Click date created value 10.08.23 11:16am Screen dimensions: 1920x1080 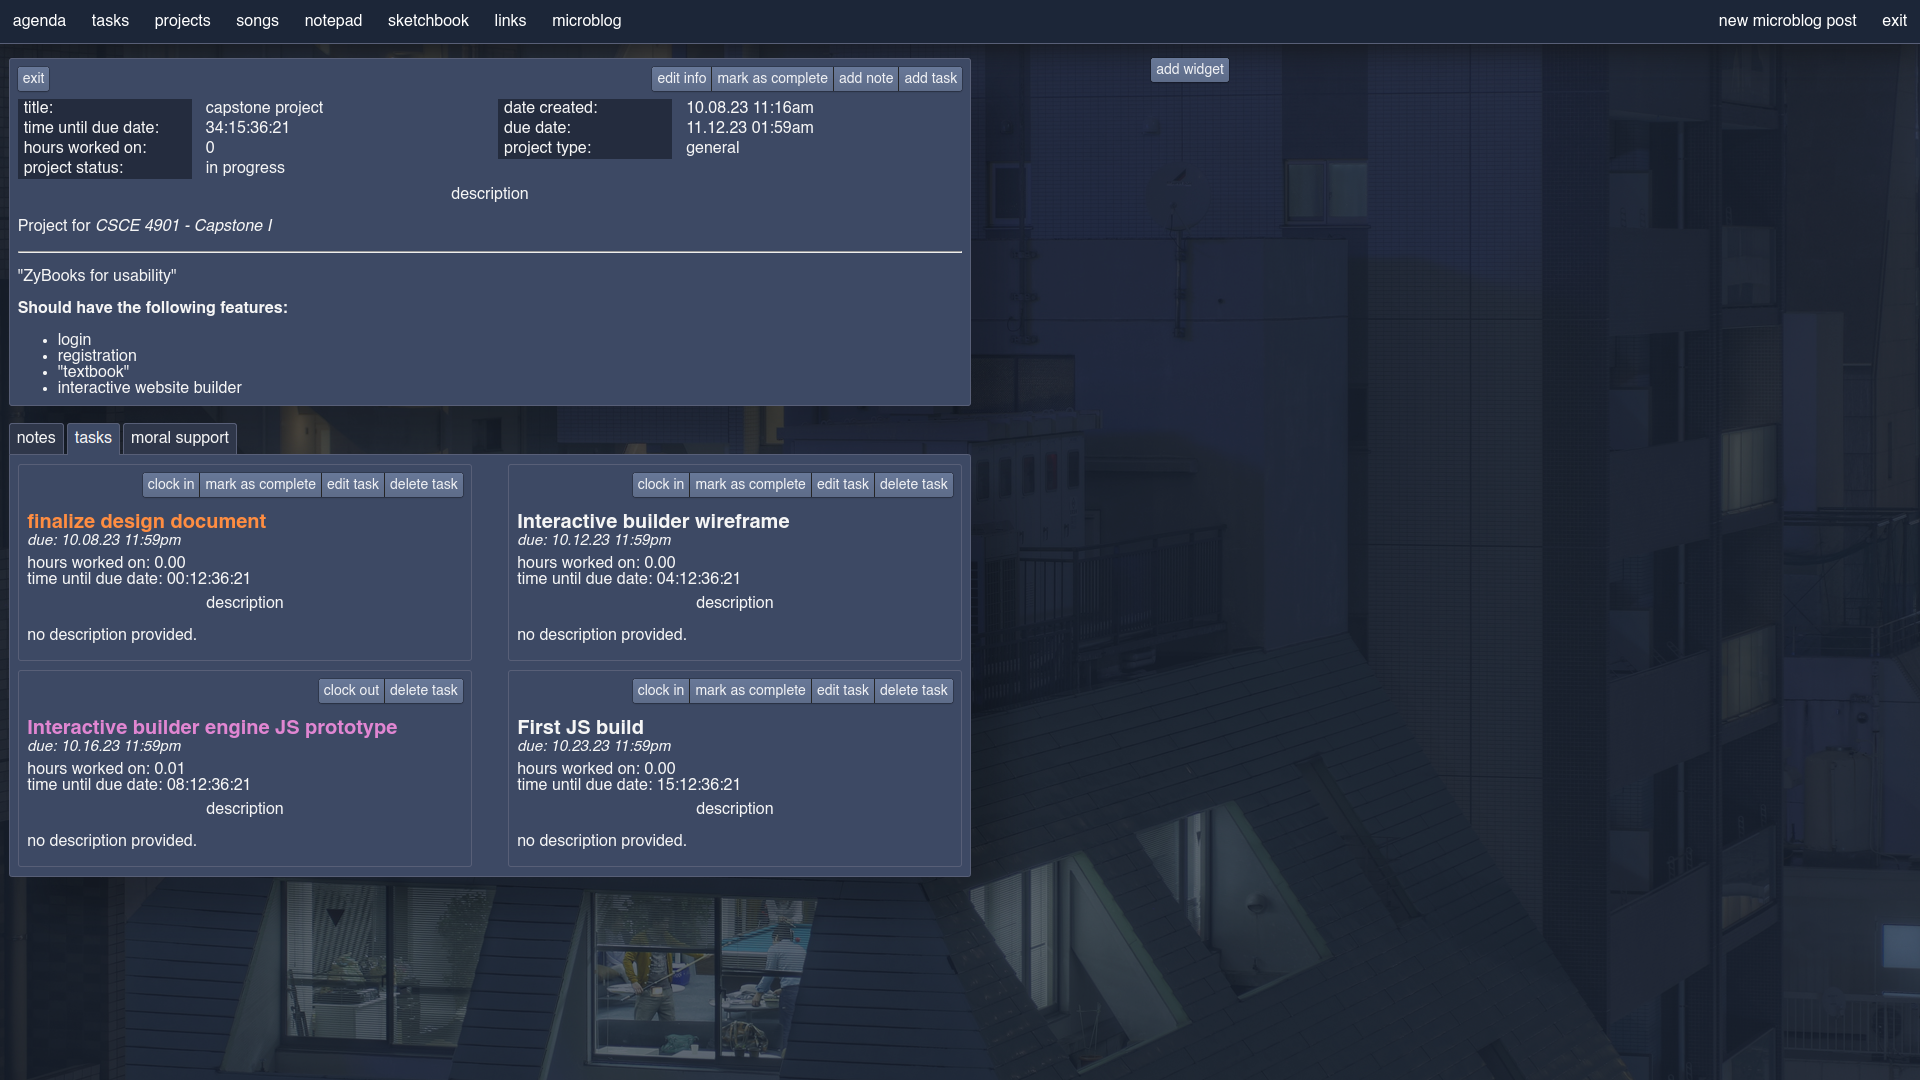click(x=750, y=108)
